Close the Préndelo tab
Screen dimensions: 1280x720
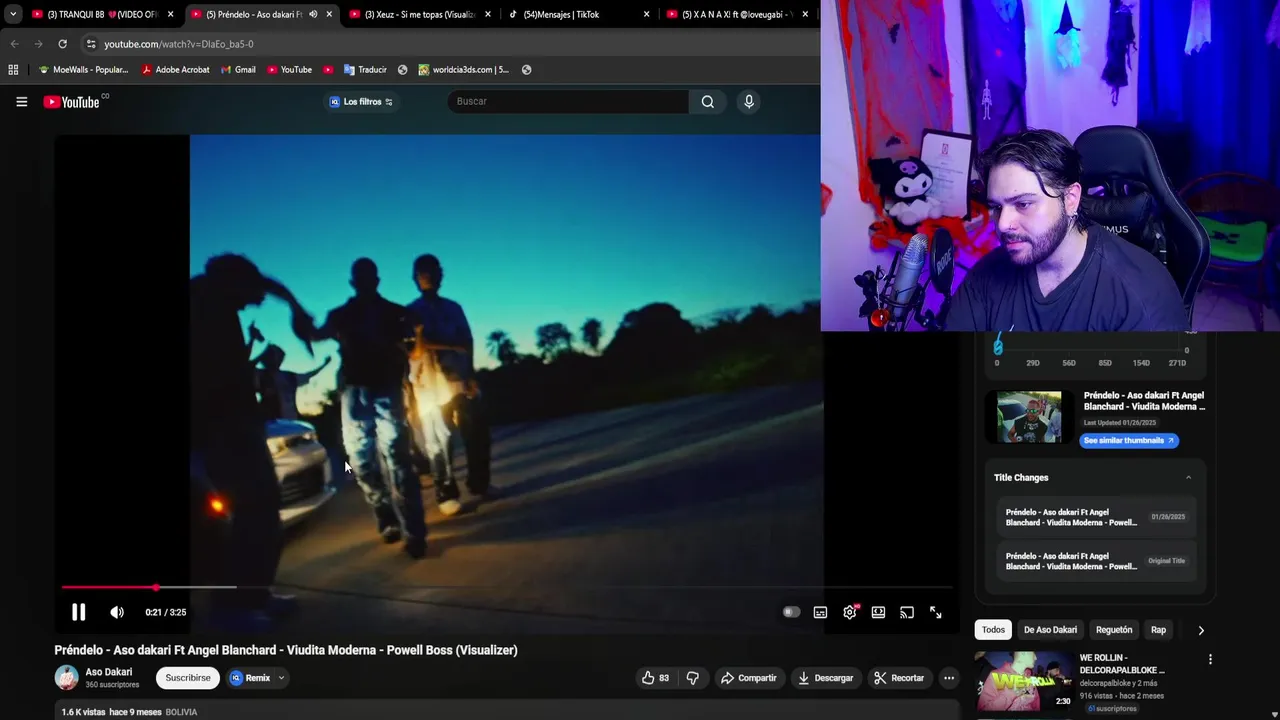coord(329,14)
